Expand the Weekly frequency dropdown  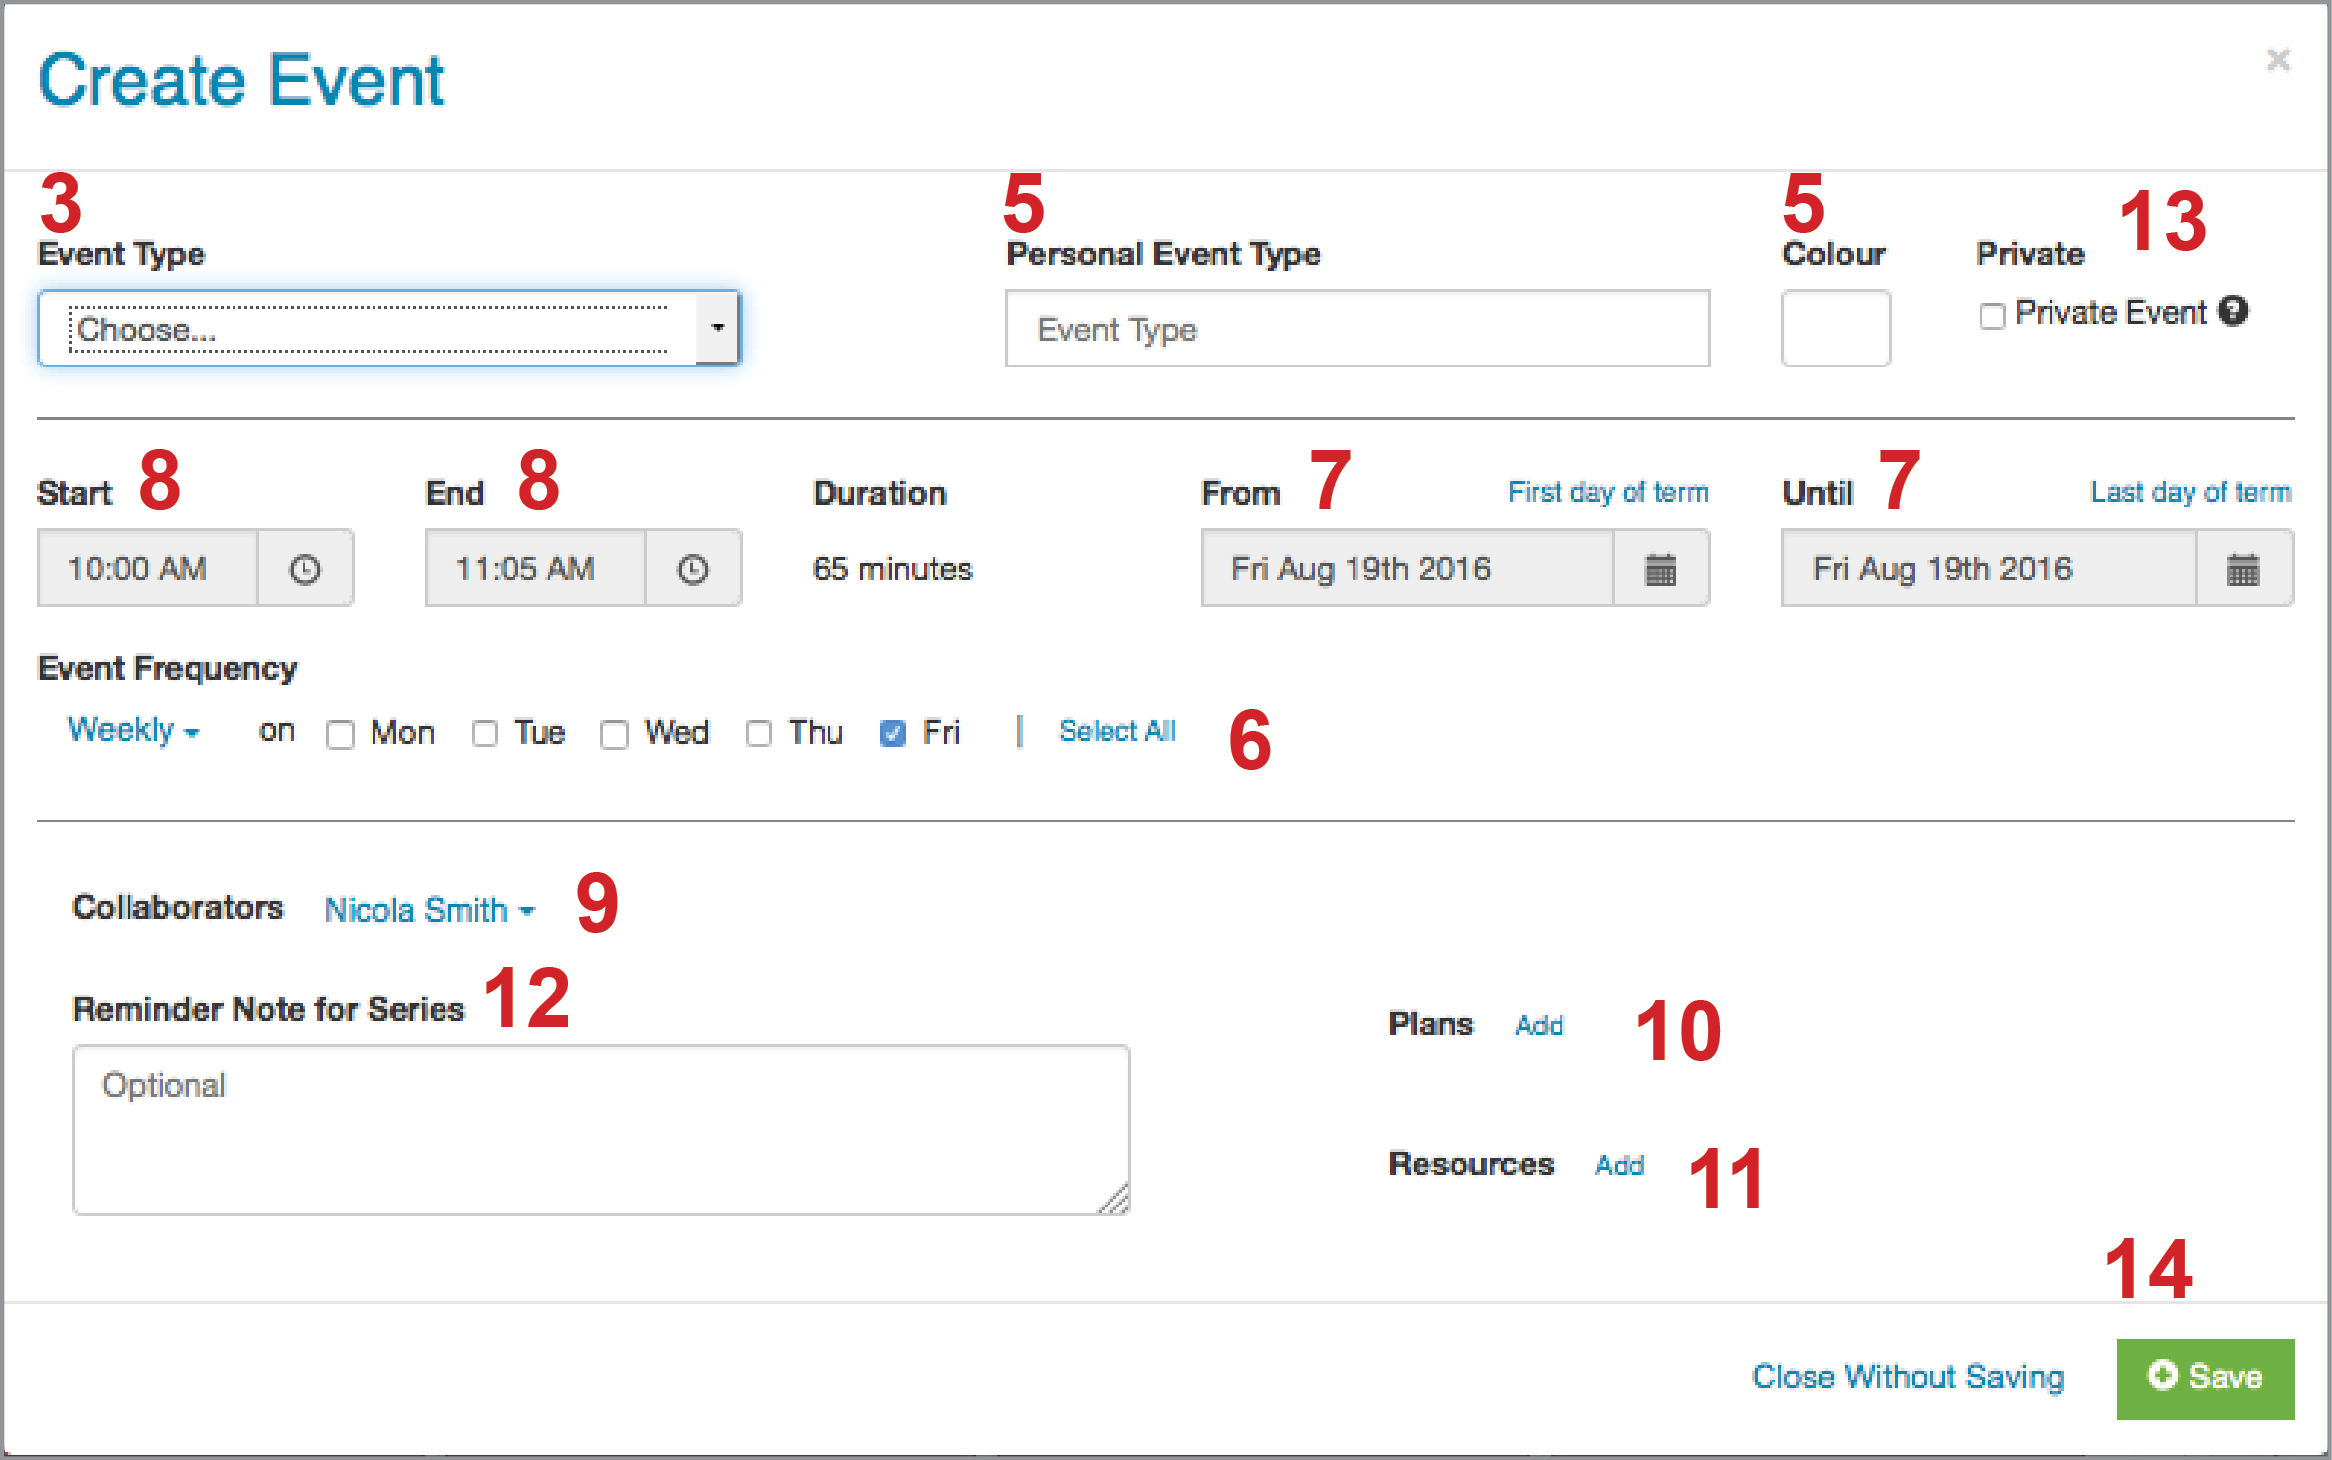coord(133,731)
